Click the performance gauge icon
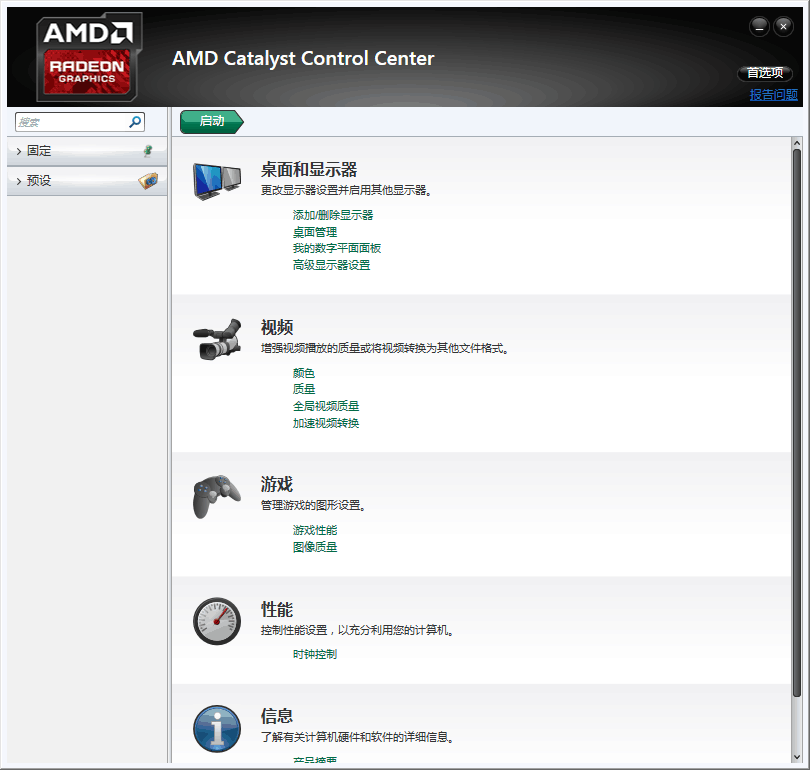 [x=216, y=622]
